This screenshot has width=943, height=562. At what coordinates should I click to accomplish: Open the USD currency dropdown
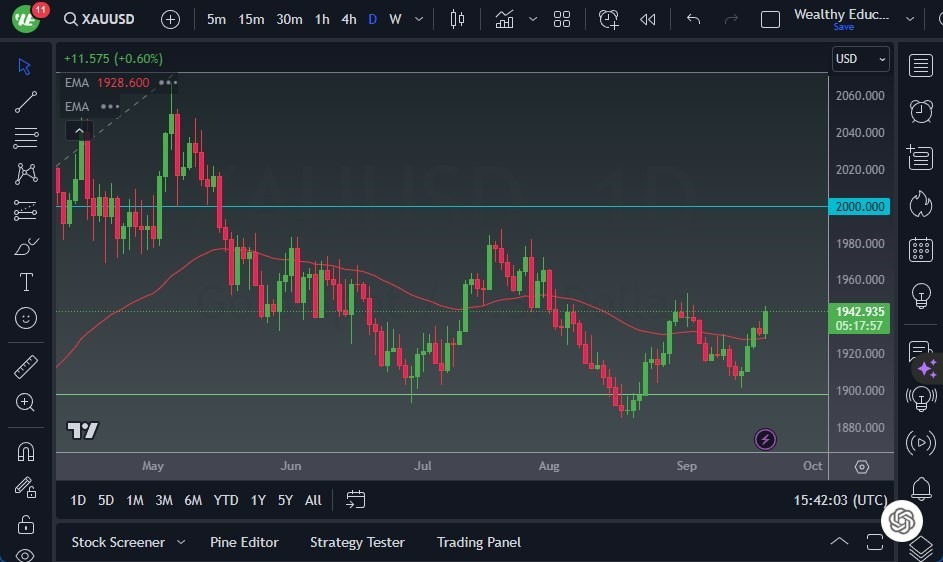[860, 59]
